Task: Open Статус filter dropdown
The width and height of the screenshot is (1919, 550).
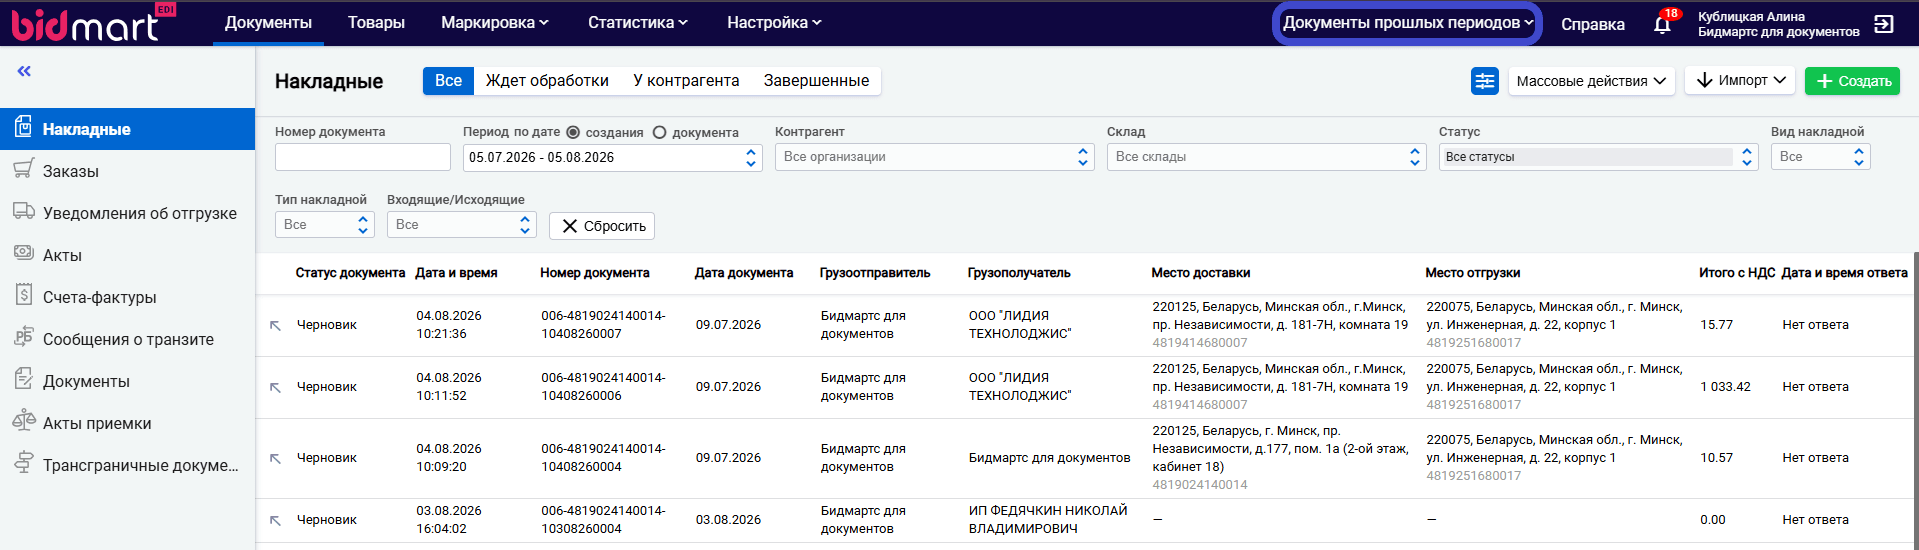Action: click(1599, 157)
